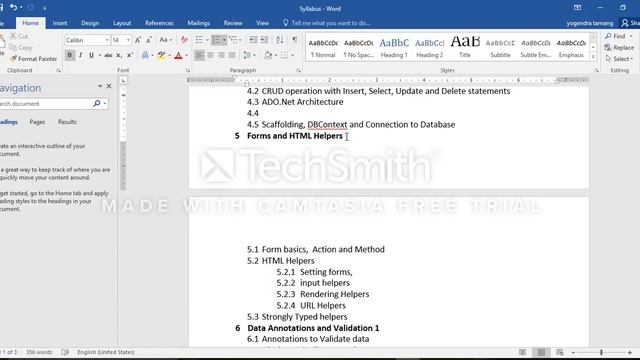
Task: Expand the Styles gallery More arrow
Action: tap(593, 57)
